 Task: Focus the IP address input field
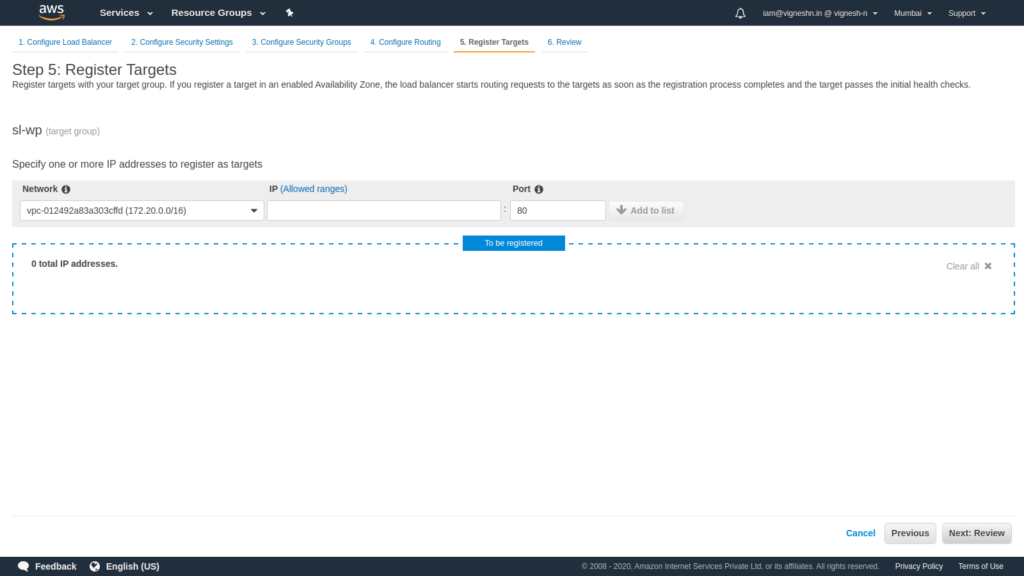pyautogui.click(x=384, y=210)
